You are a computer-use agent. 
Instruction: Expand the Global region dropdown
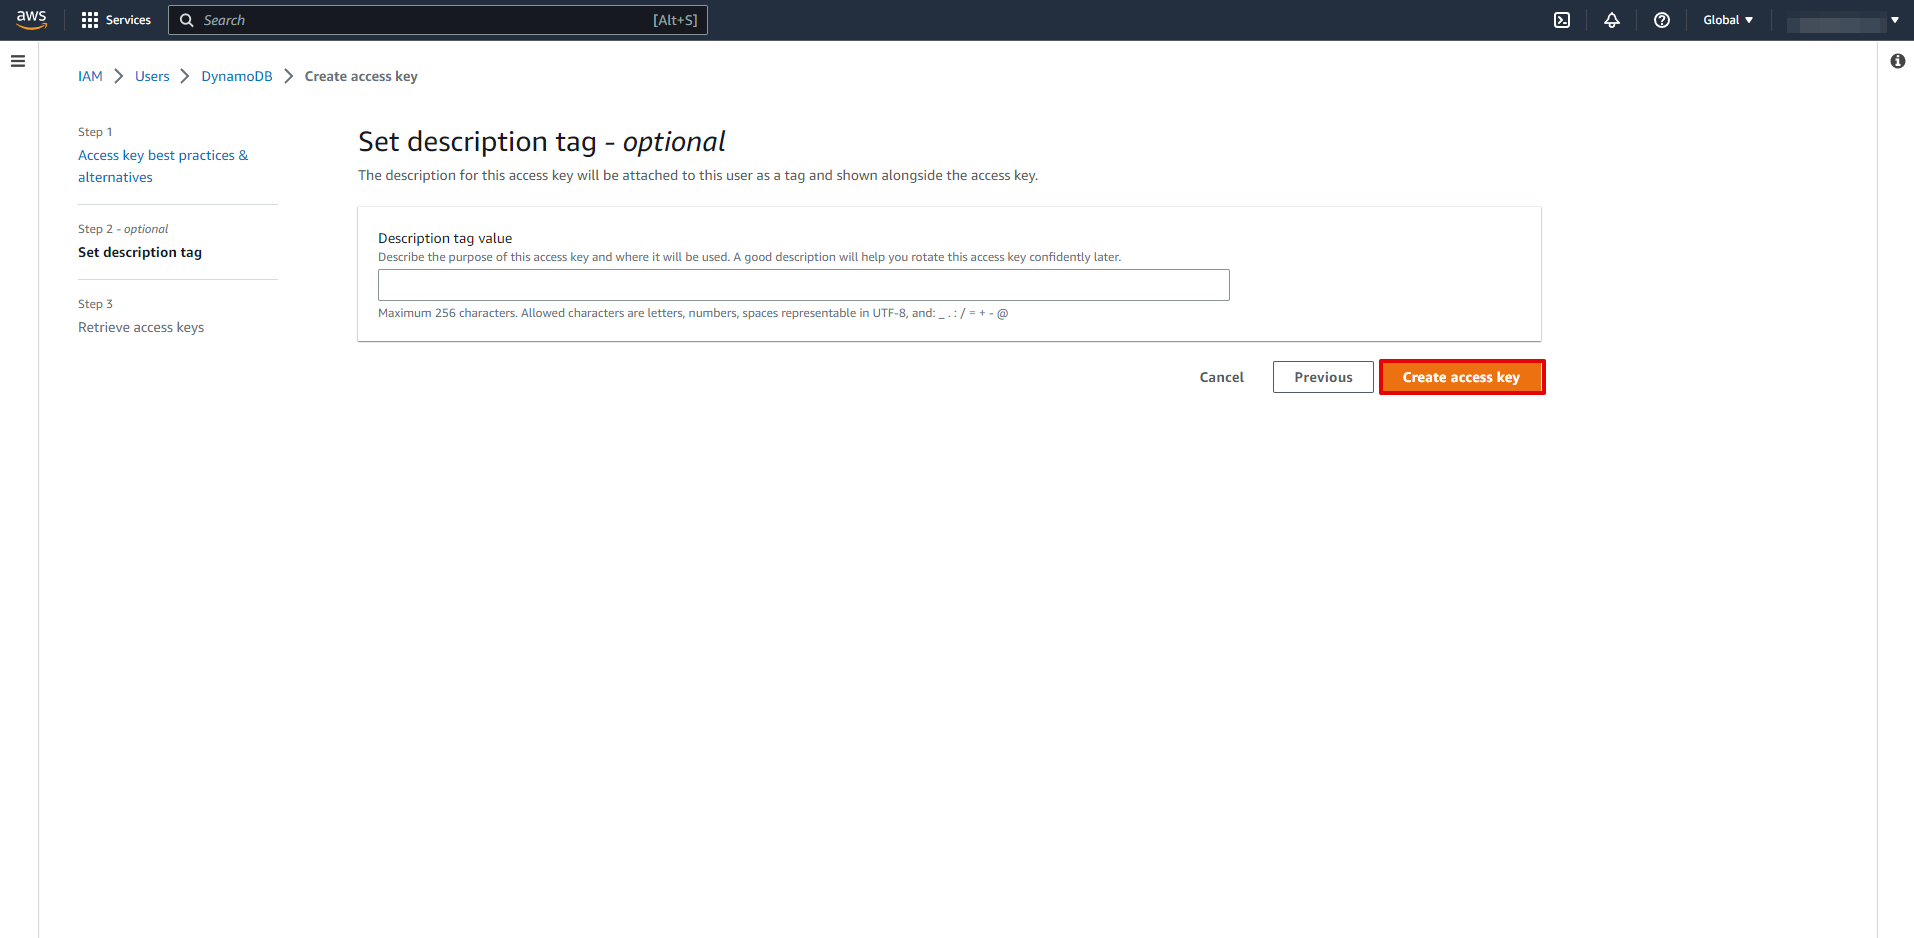(1728, 20)
